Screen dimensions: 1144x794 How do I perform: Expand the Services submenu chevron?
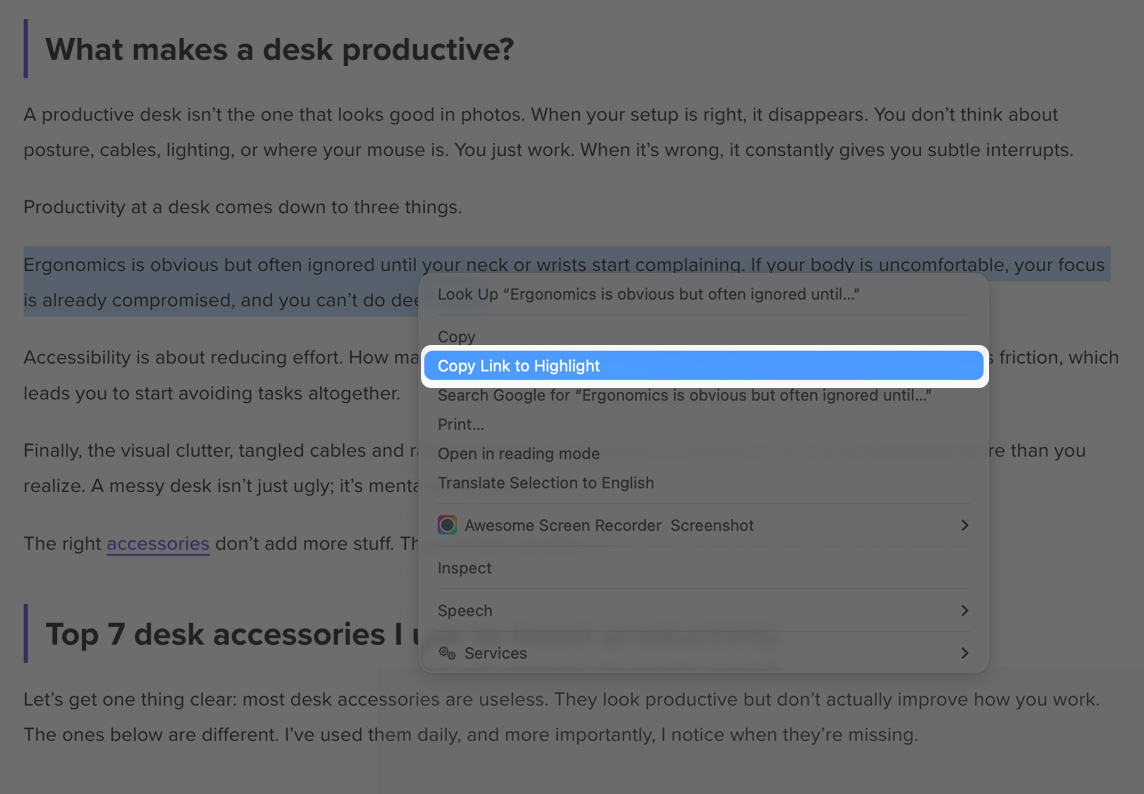coord(965,653)
